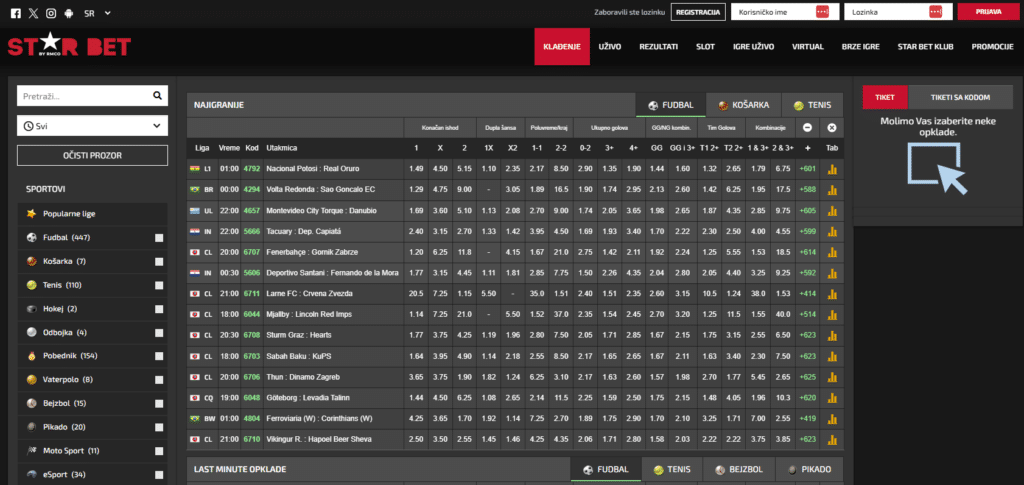1024x485 pixels.
Task: Open the Promocije navigation link
Action: [992, 47]
